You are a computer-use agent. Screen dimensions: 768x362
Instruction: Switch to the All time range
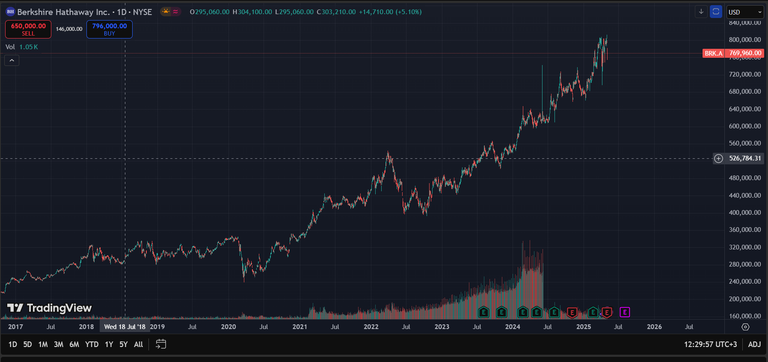tap(139, 344)
